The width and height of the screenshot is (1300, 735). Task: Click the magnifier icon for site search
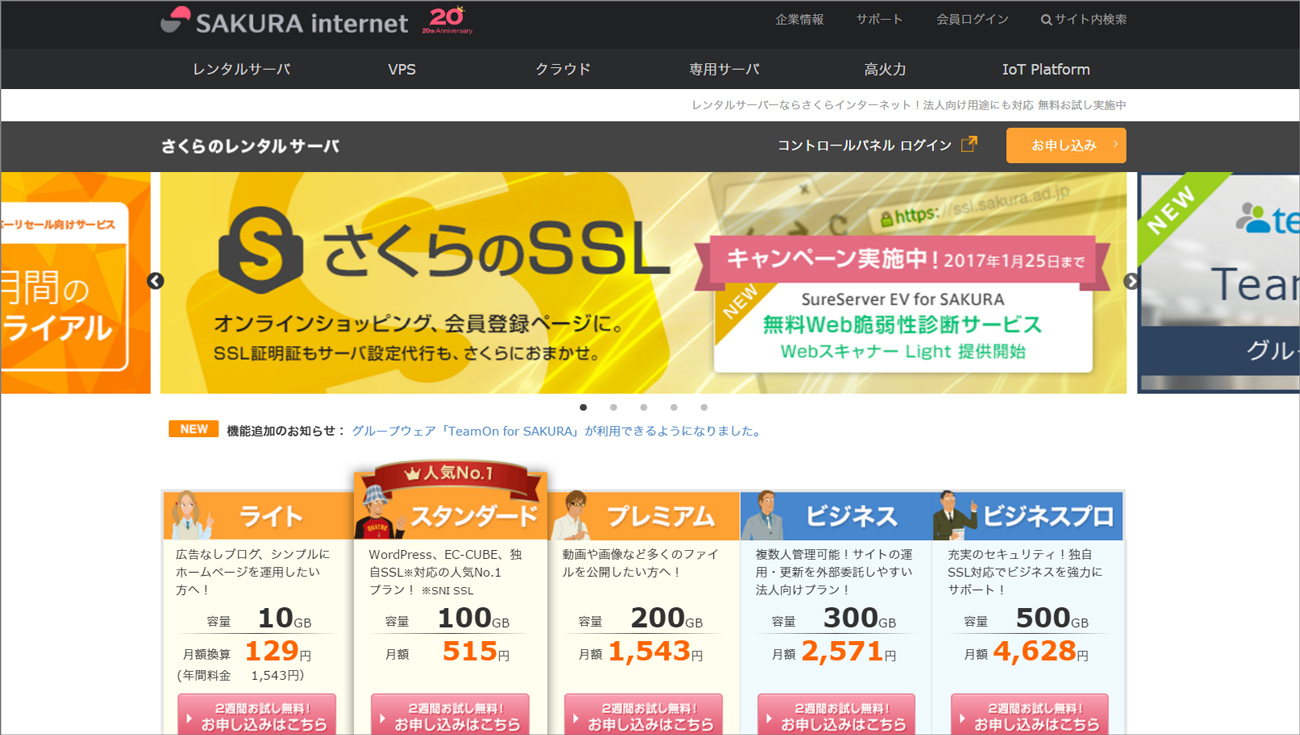point(1046,20)
